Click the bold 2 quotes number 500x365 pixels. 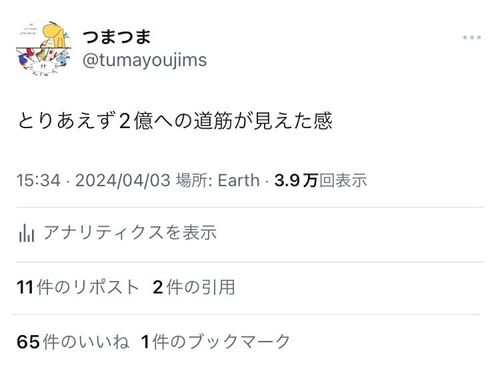click(x=158, y=287)
